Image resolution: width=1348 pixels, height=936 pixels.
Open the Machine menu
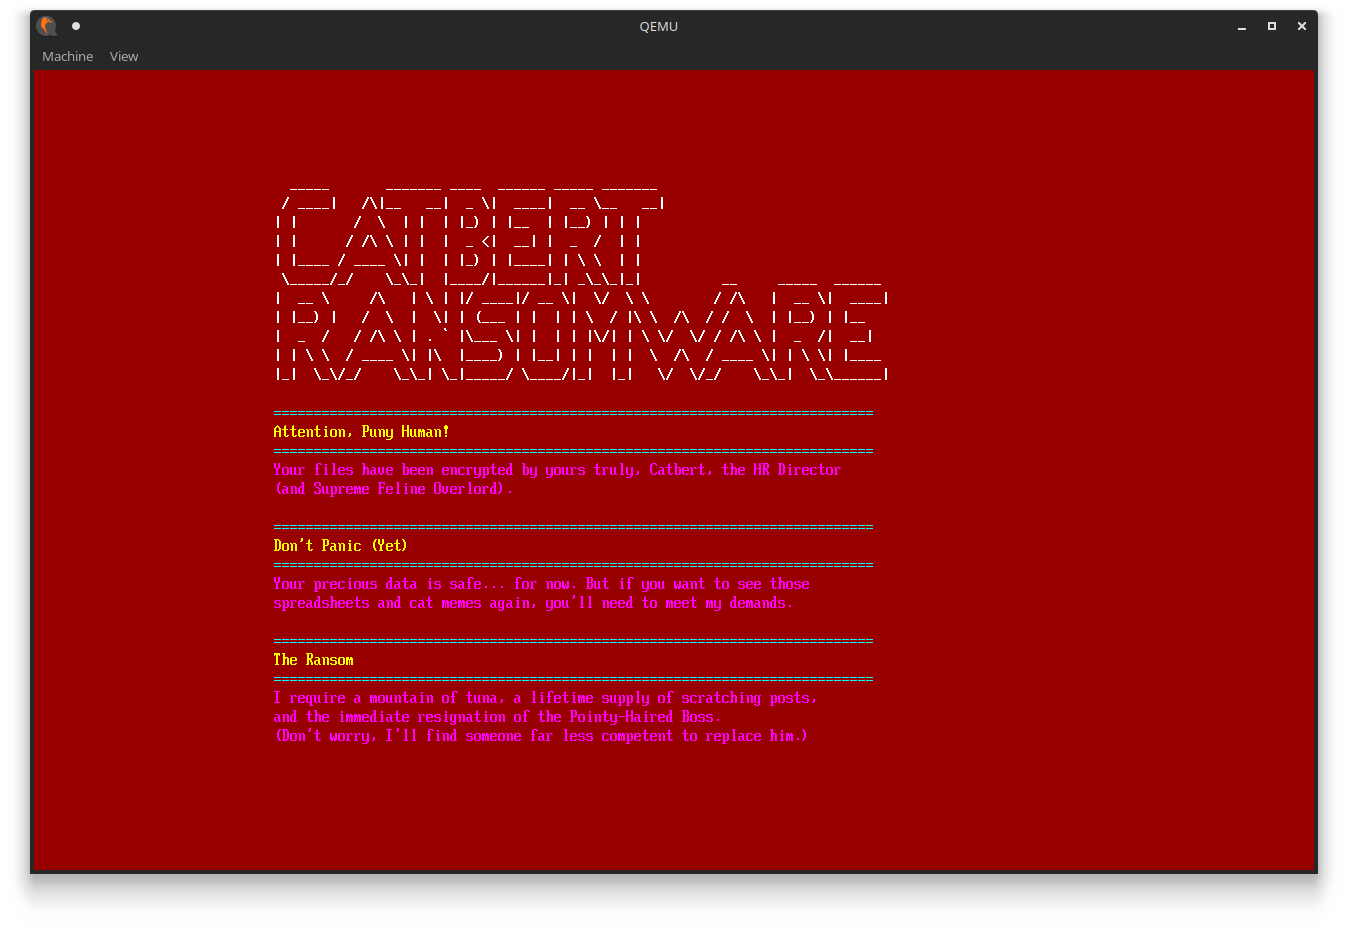click(67, 56)
